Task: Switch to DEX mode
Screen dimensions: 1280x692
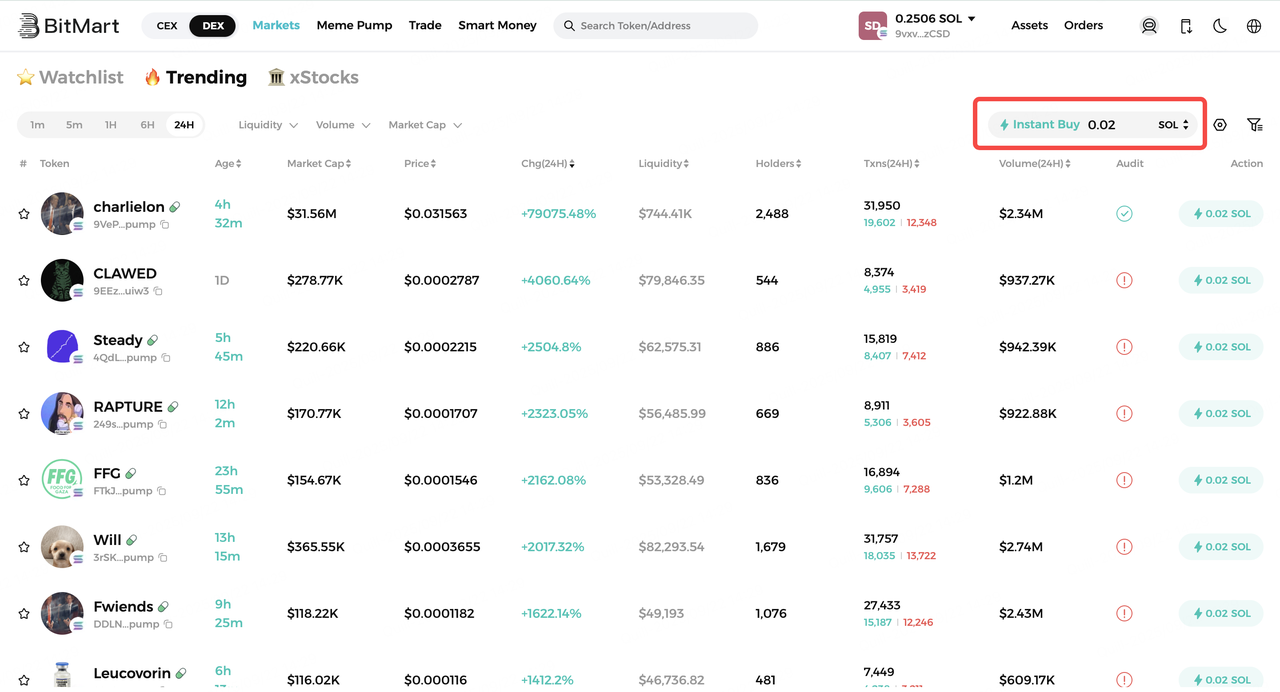Action: coord(213,26)
